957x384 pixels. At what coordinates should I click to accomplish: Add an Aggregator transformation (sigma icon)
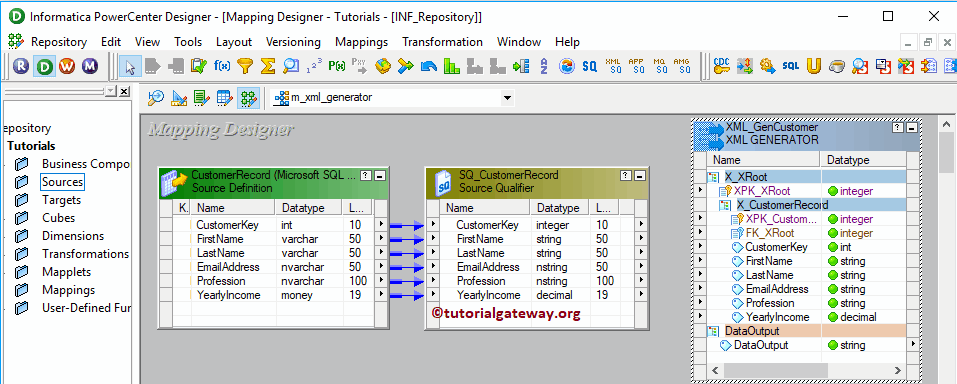tap(267, 66)
